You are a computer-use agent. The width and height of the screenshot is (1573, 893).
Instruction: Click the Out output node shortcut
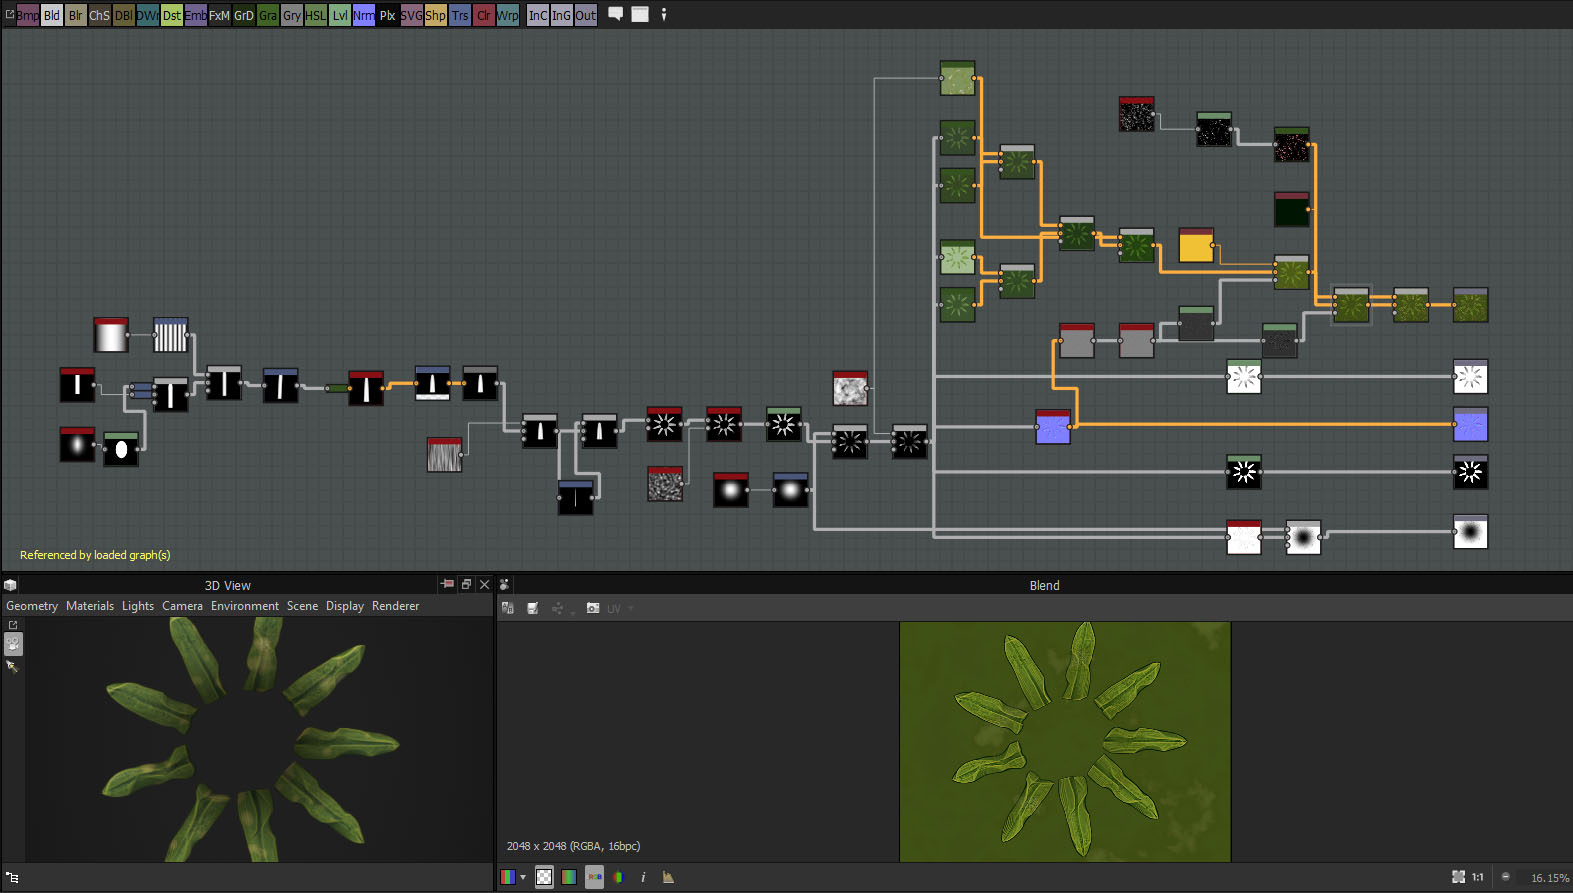(586, 15)
